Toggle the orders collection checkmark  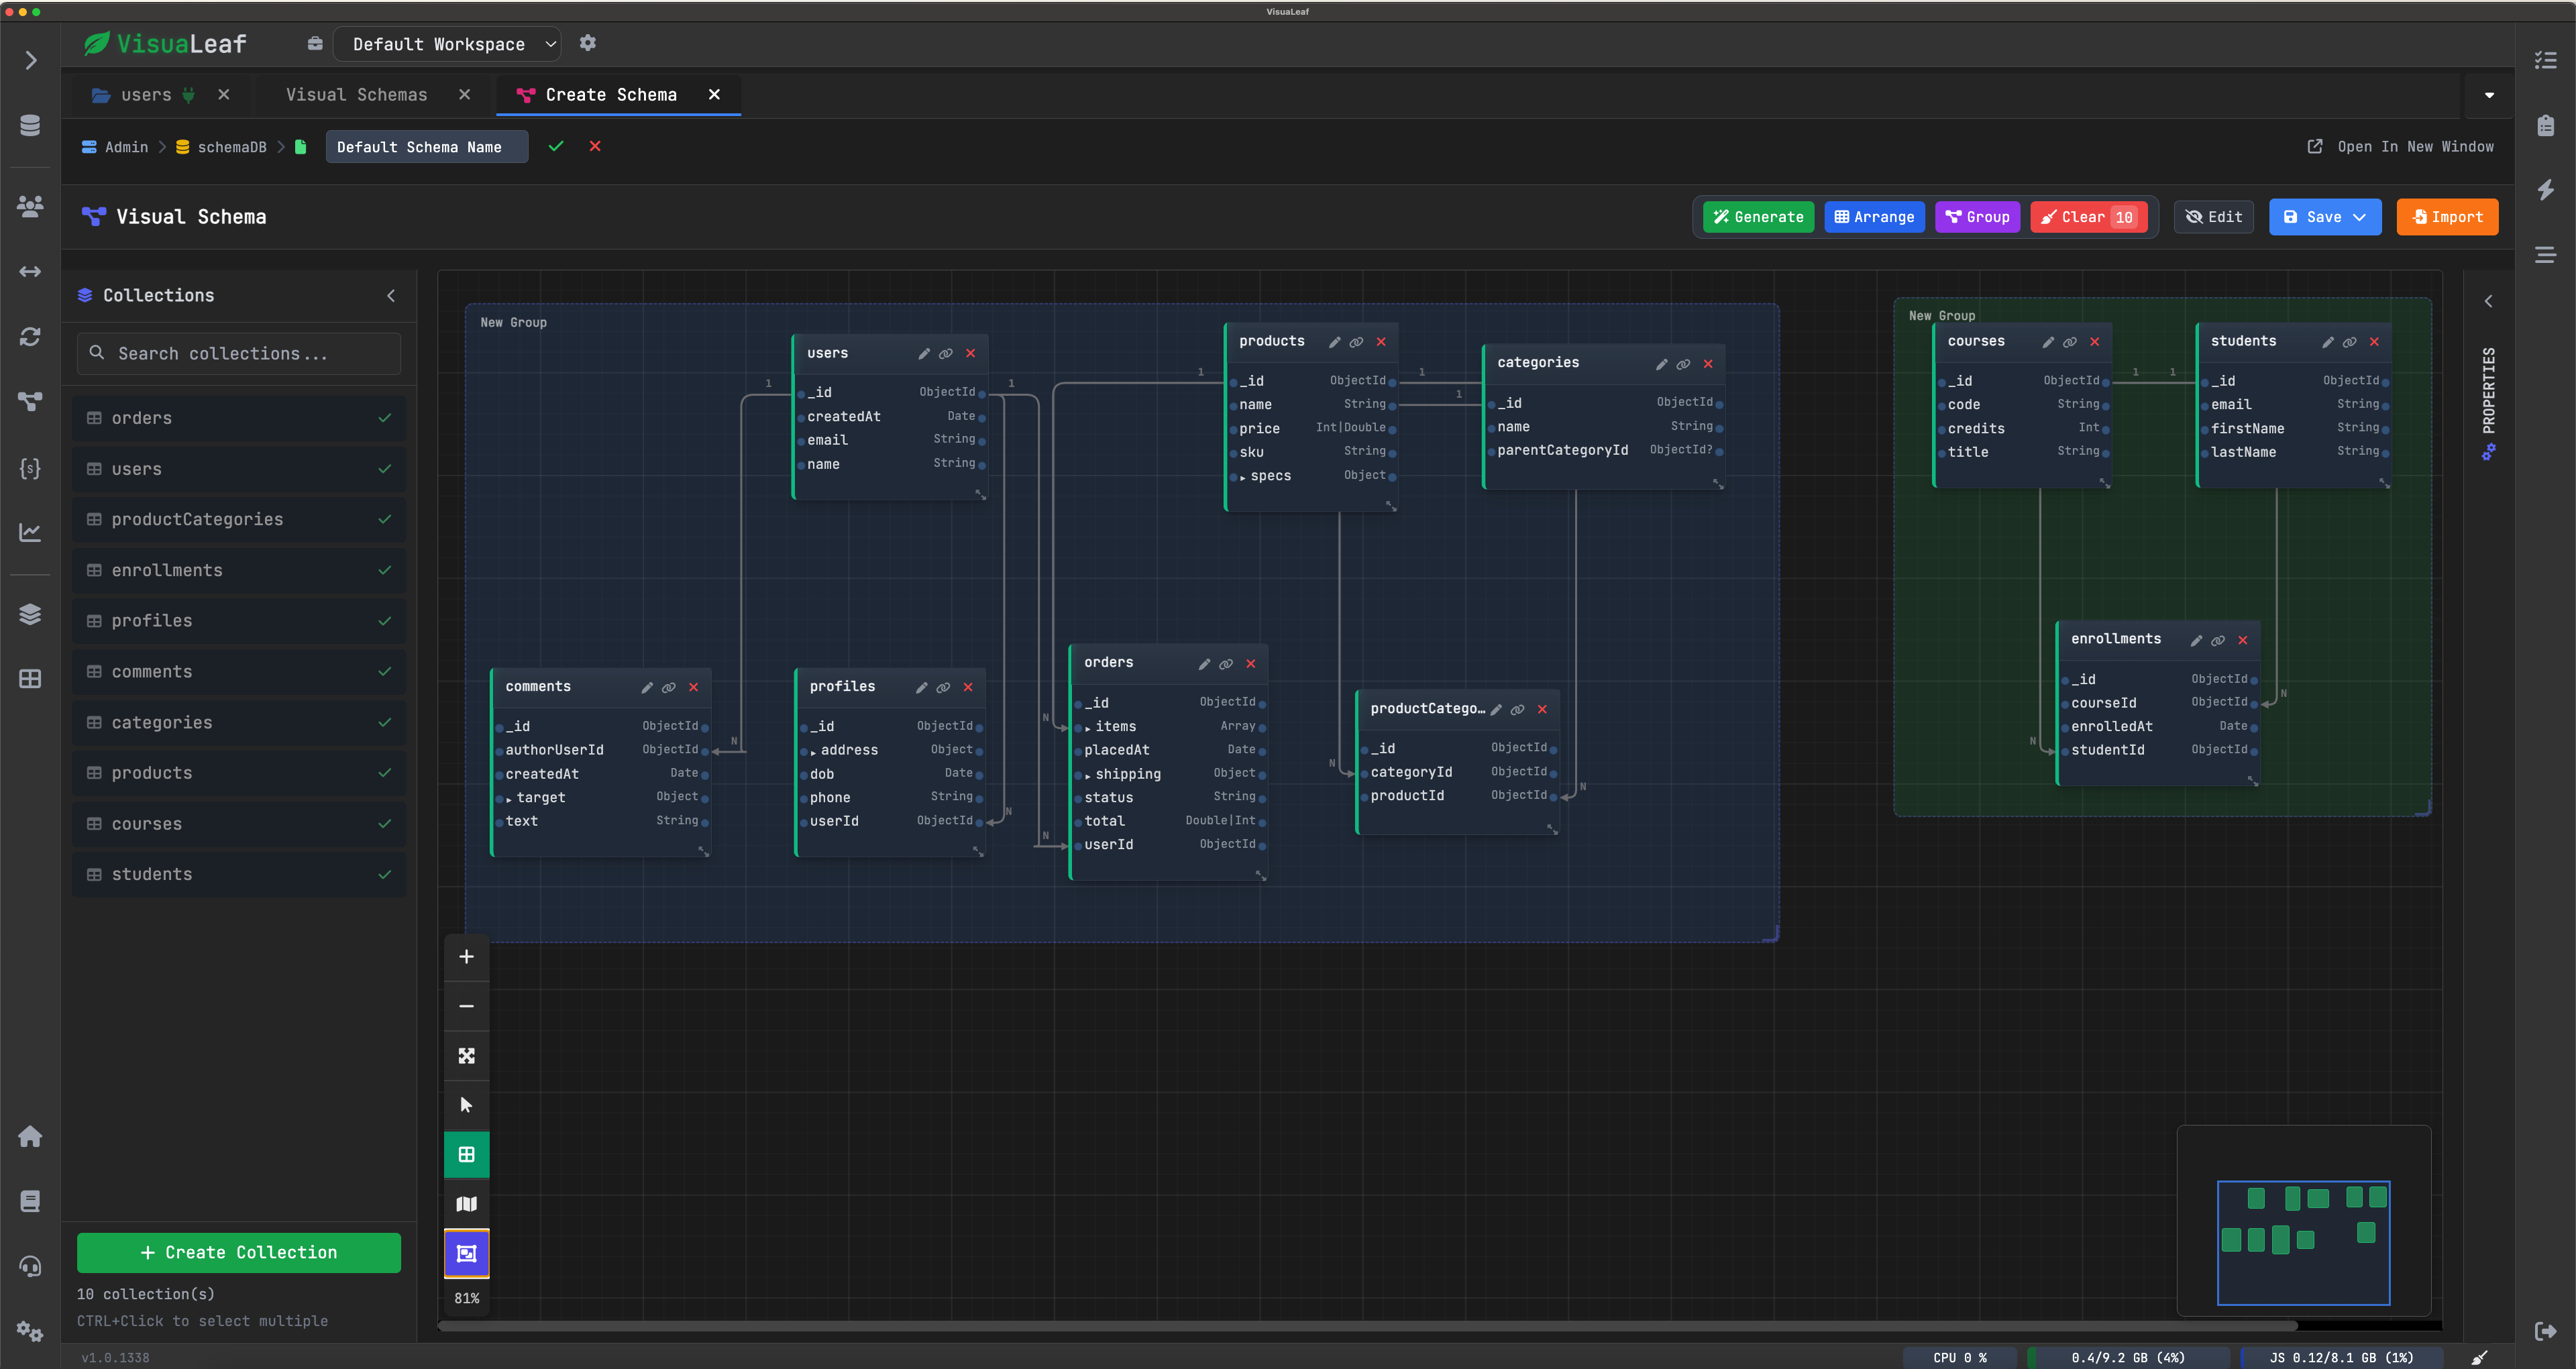click(385, 418)
